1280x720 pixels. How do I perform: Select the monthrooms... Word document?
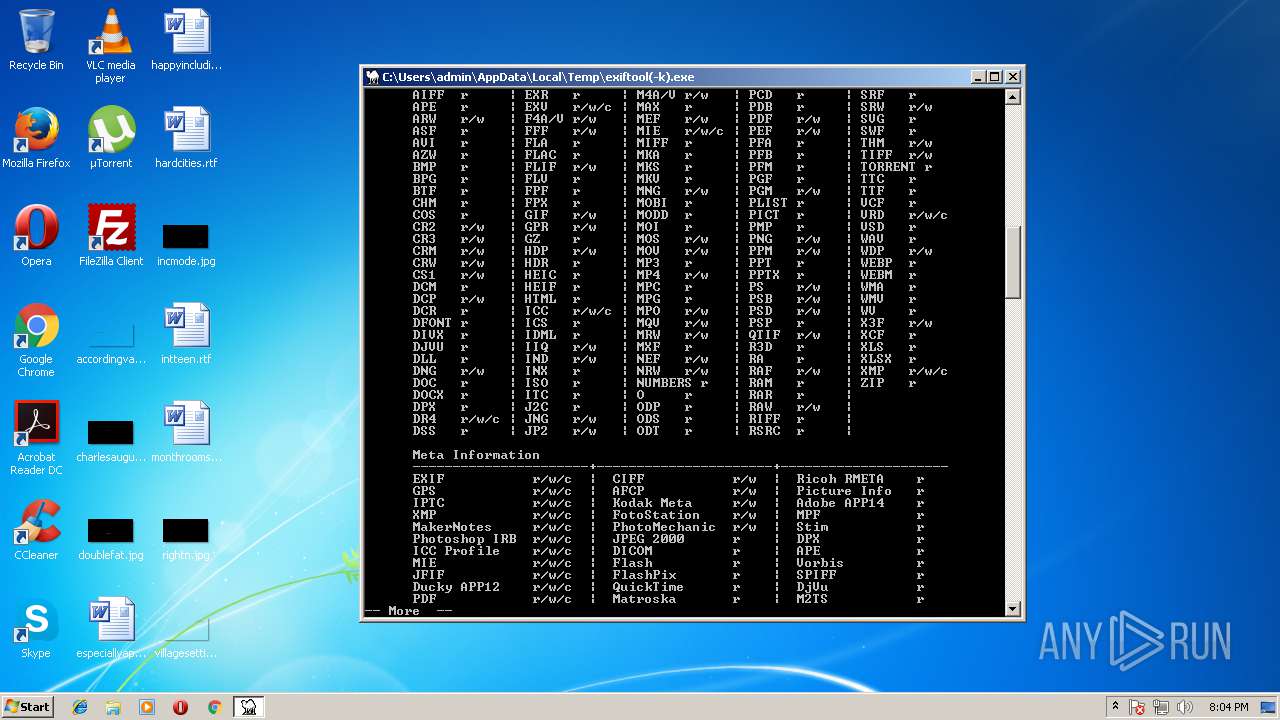point(186,432)
